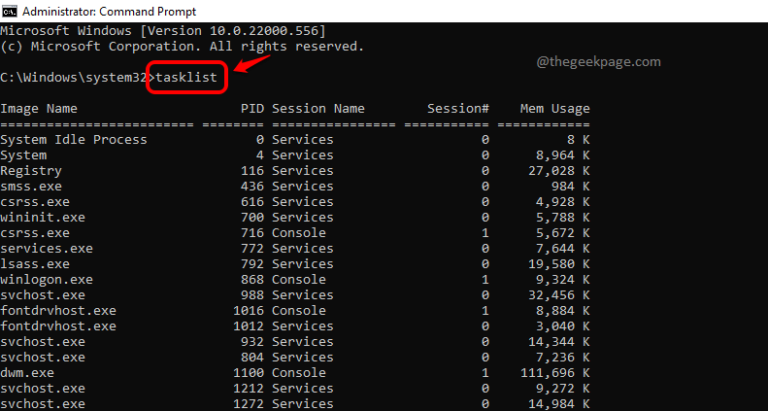Click the Command Prompt icon in title bar

tap(11, 11)
